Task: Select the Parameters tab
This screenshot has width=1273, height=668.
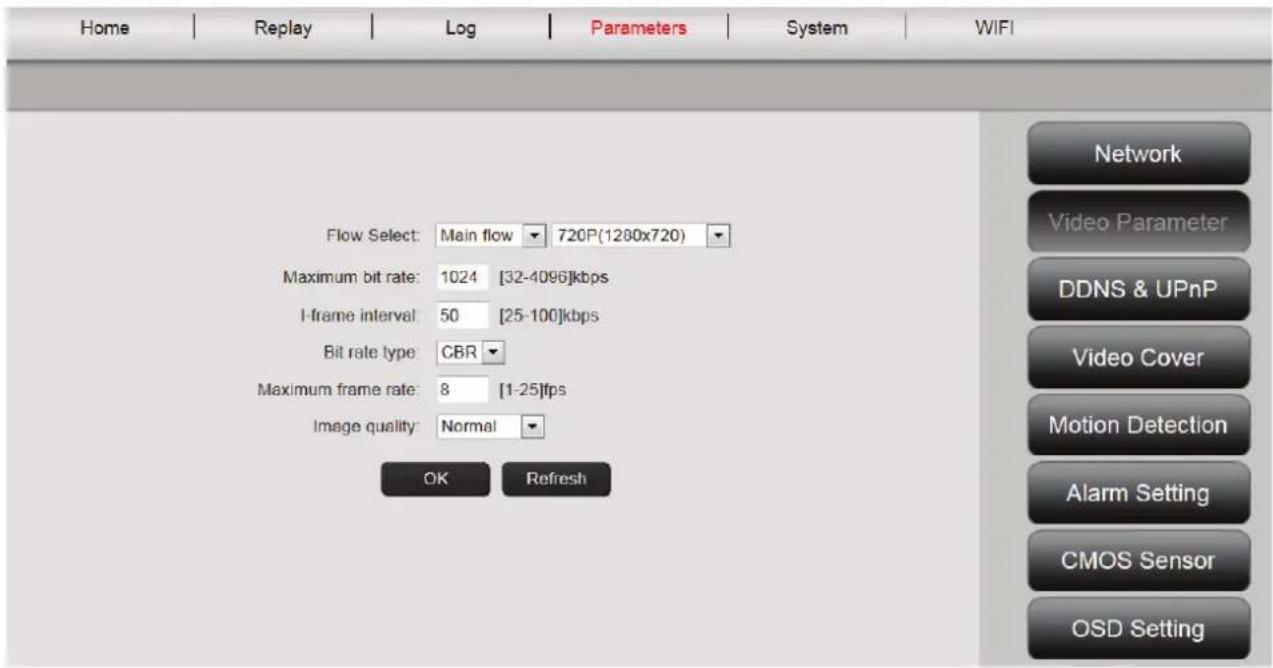Action: [638, 28]
